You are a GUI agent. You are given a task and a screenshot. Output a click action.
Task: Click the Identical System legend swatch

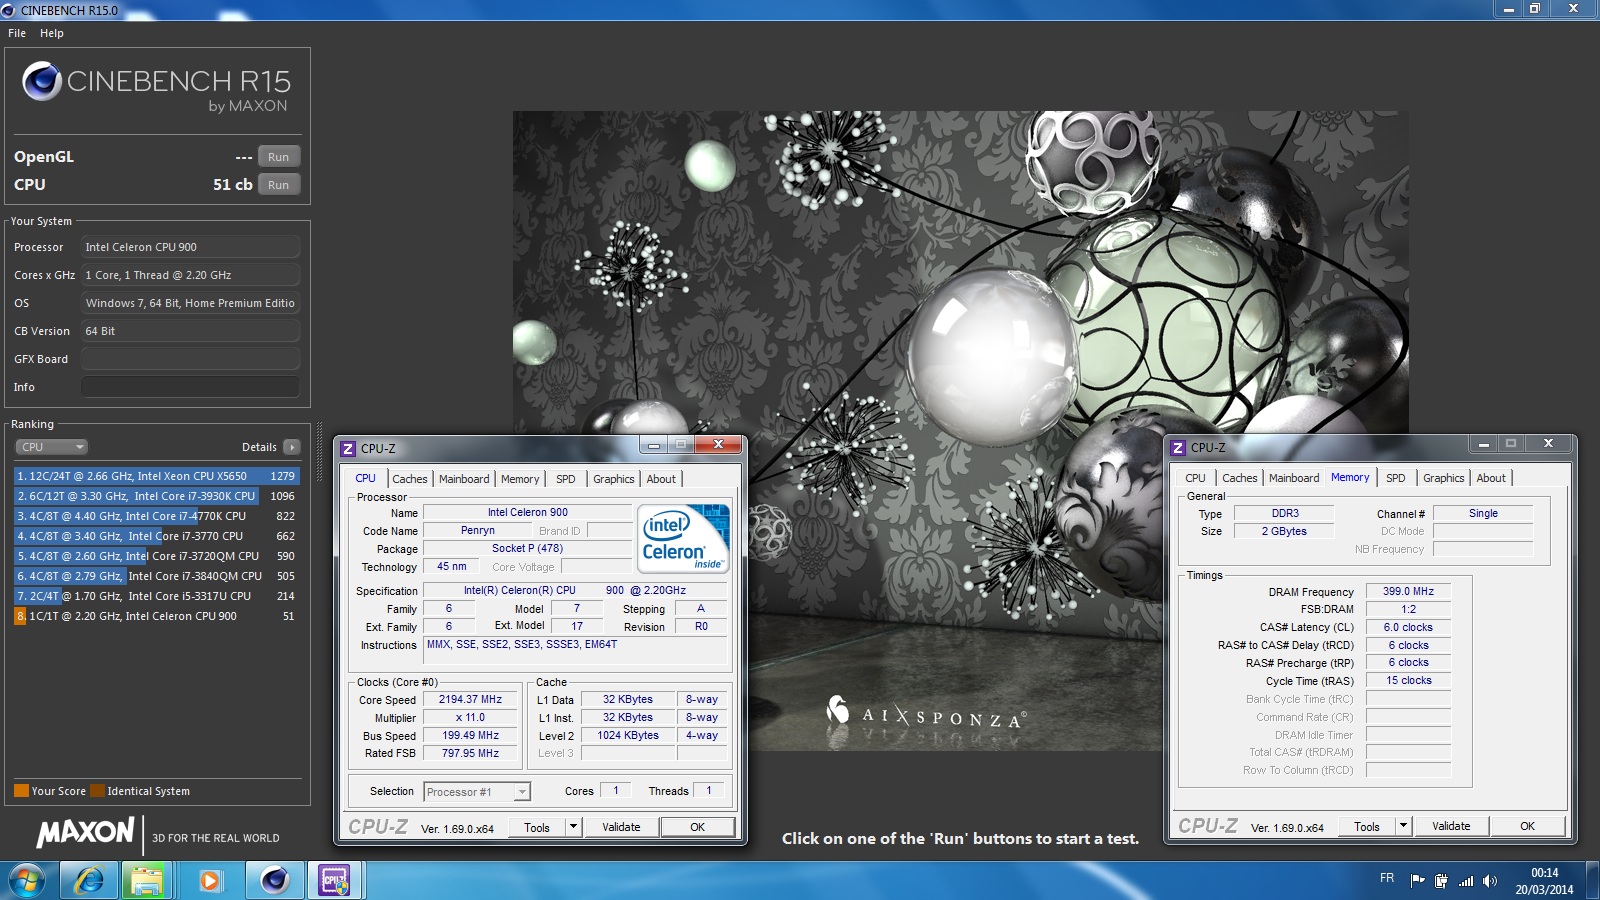pos(97,791)
